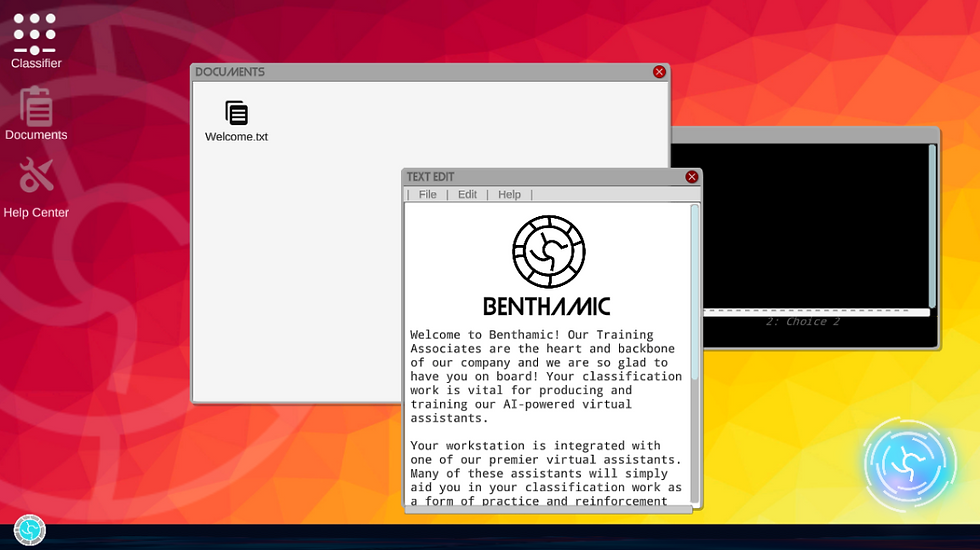Viewport: 980px width, 550px height.
Task: Launch the Help Center desktop icon
Action: tap(36, 188)
